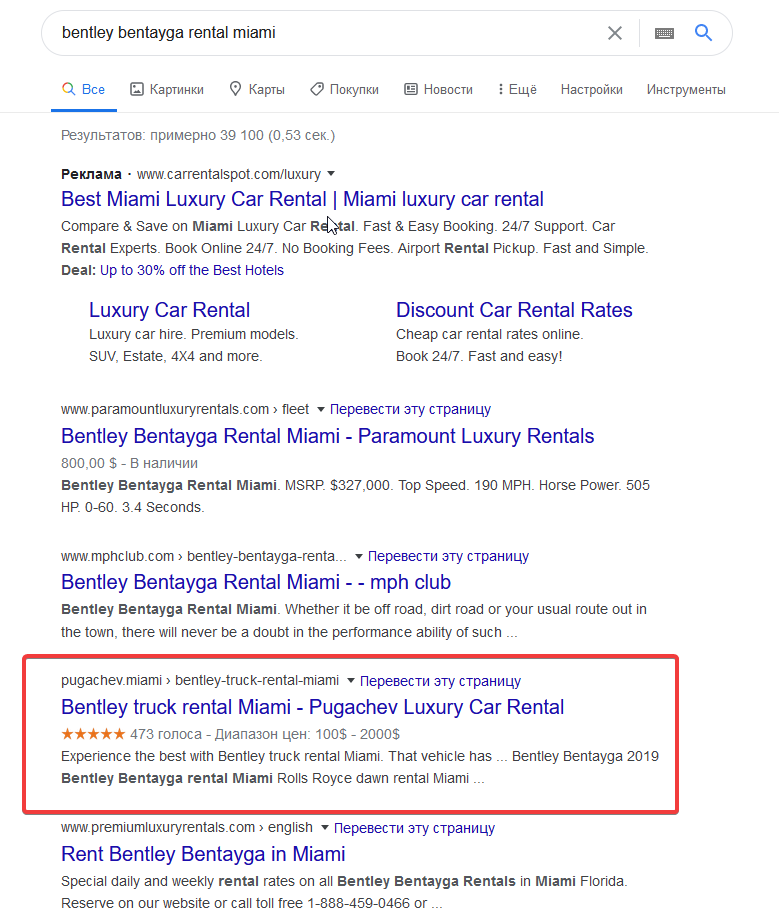Open the on-screen keyboard icon in search bar
The height and width of the screenshot is (921, 779).
664,33
